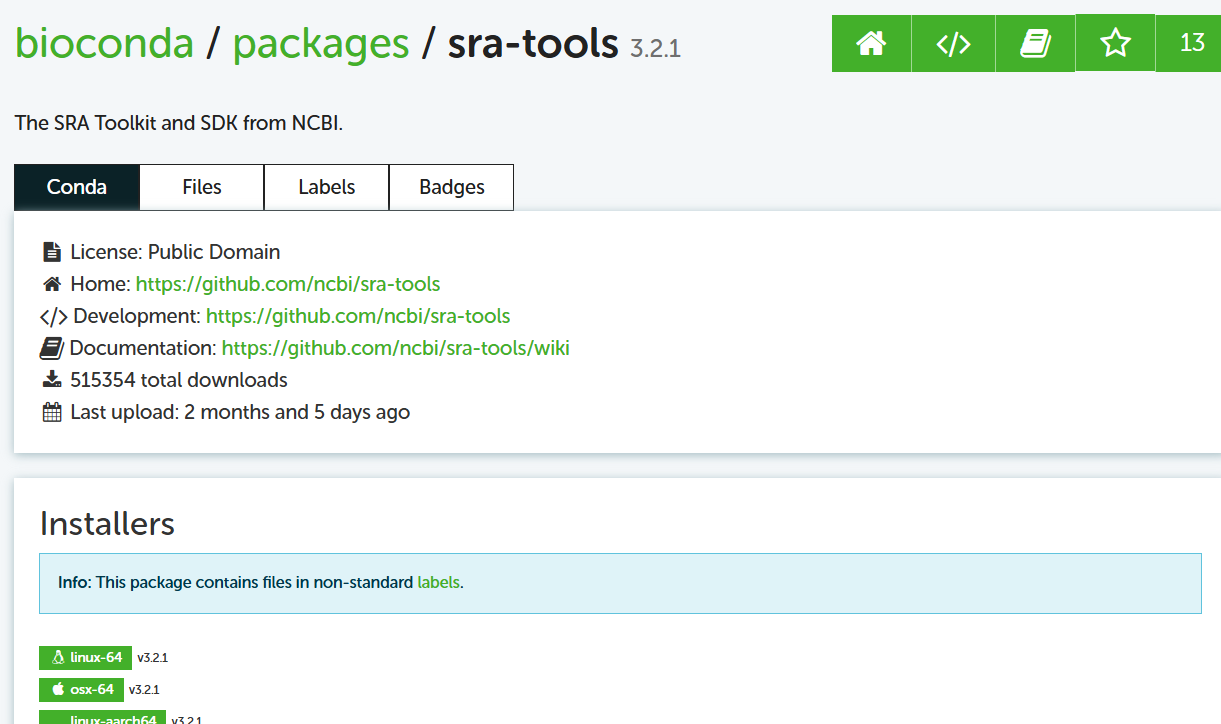Open the Badges tab
The image size is (1221, 724).
452,187
